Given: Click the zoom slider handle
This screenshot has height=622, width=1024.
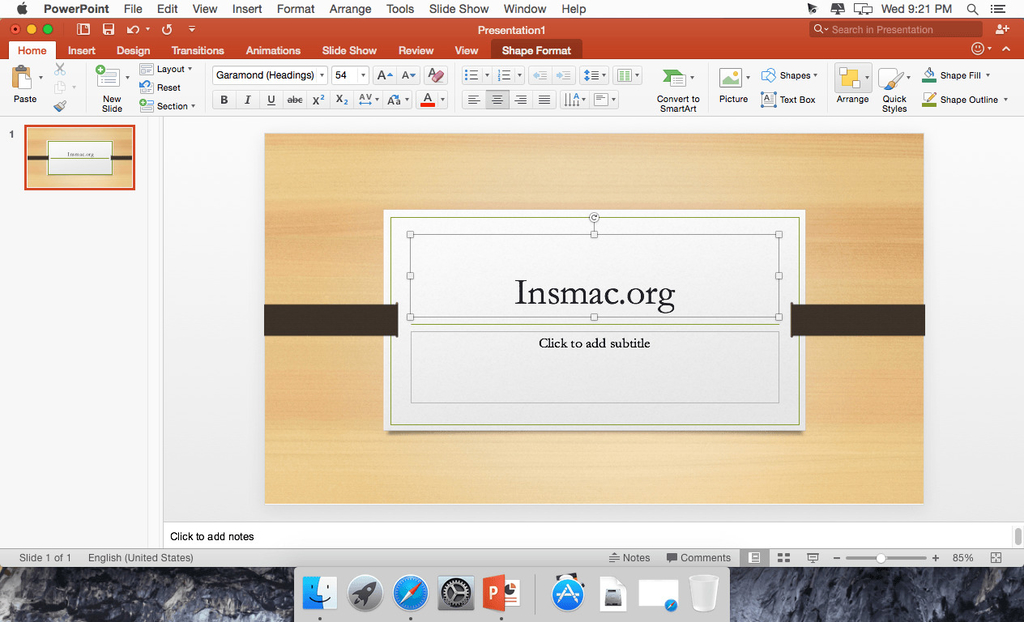Looking at the screenshot, I should tap(881, 558).
